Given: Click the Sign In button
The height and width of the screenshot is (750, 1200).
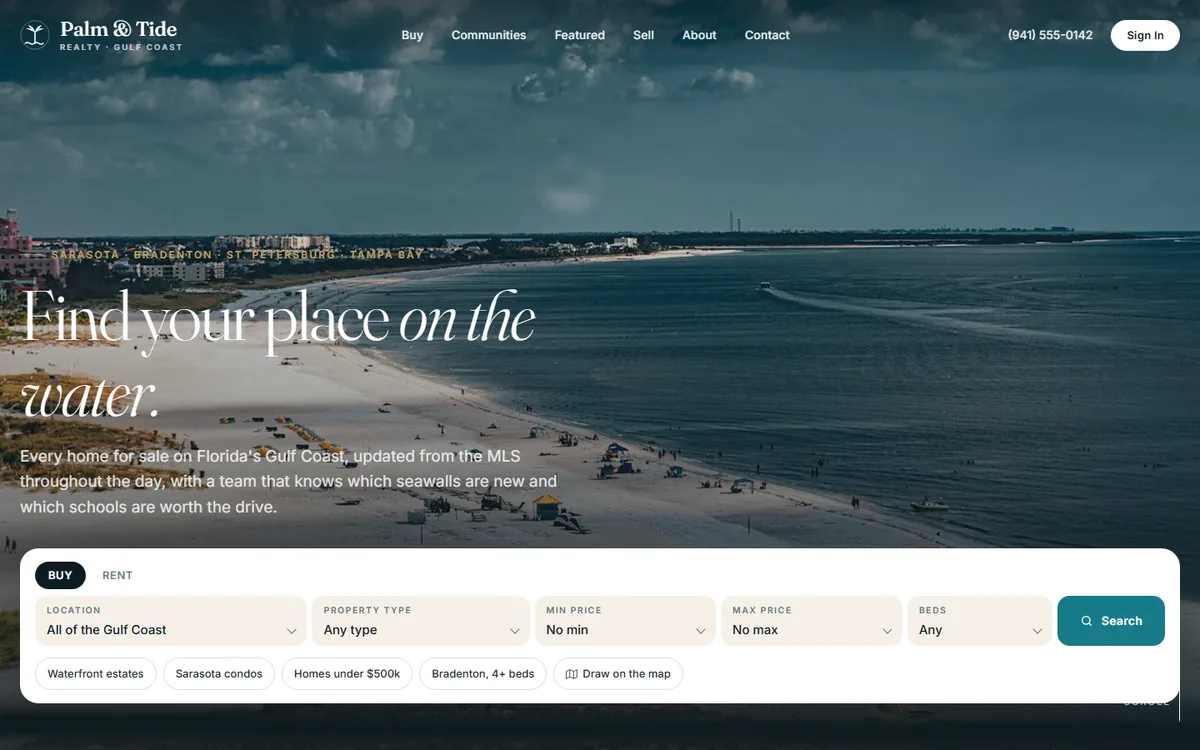Looking at the screenshot, I should (1145, 35).
